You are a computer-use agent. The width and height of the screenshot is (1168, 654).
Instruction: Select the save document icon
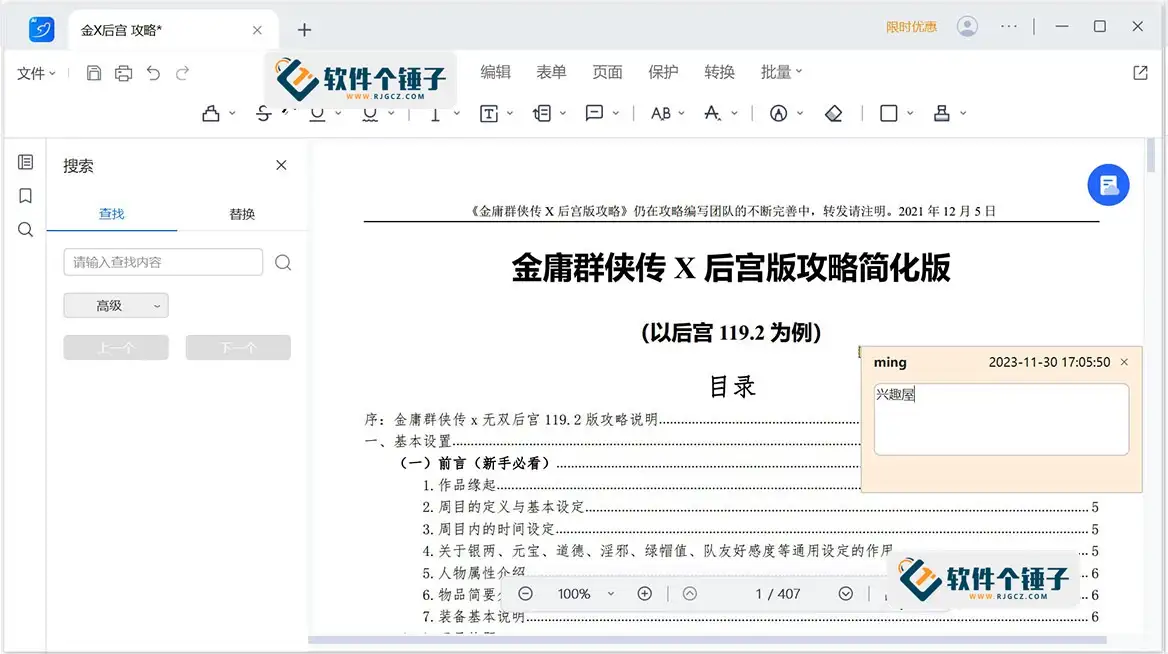93,72
